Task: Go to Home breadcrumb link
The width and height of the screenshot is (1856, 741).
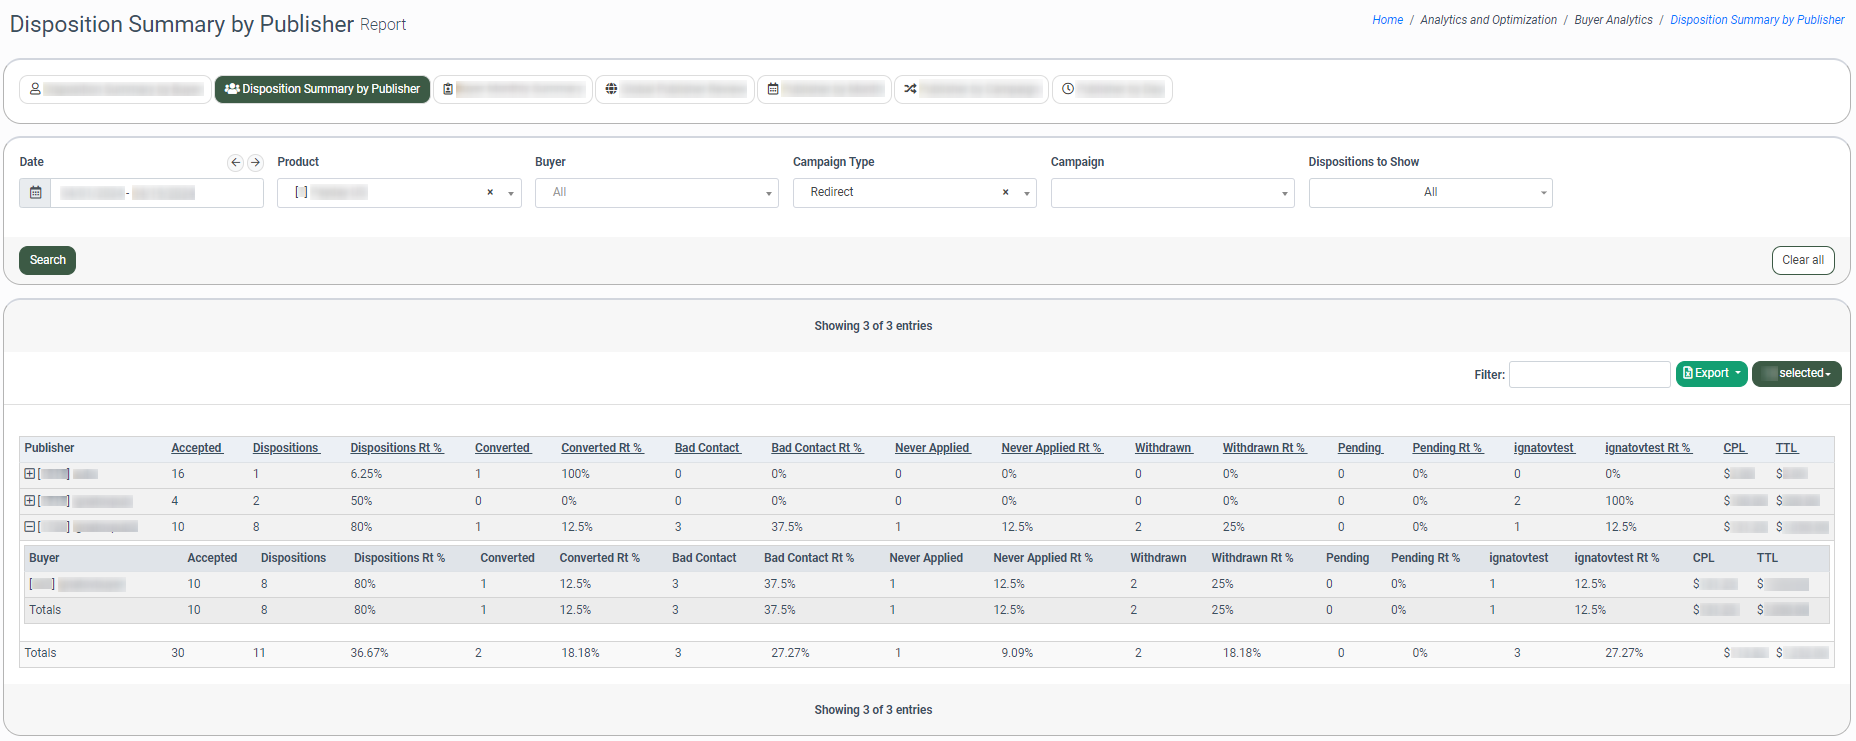Action: pyautogui.click(x=1387, y=20)
